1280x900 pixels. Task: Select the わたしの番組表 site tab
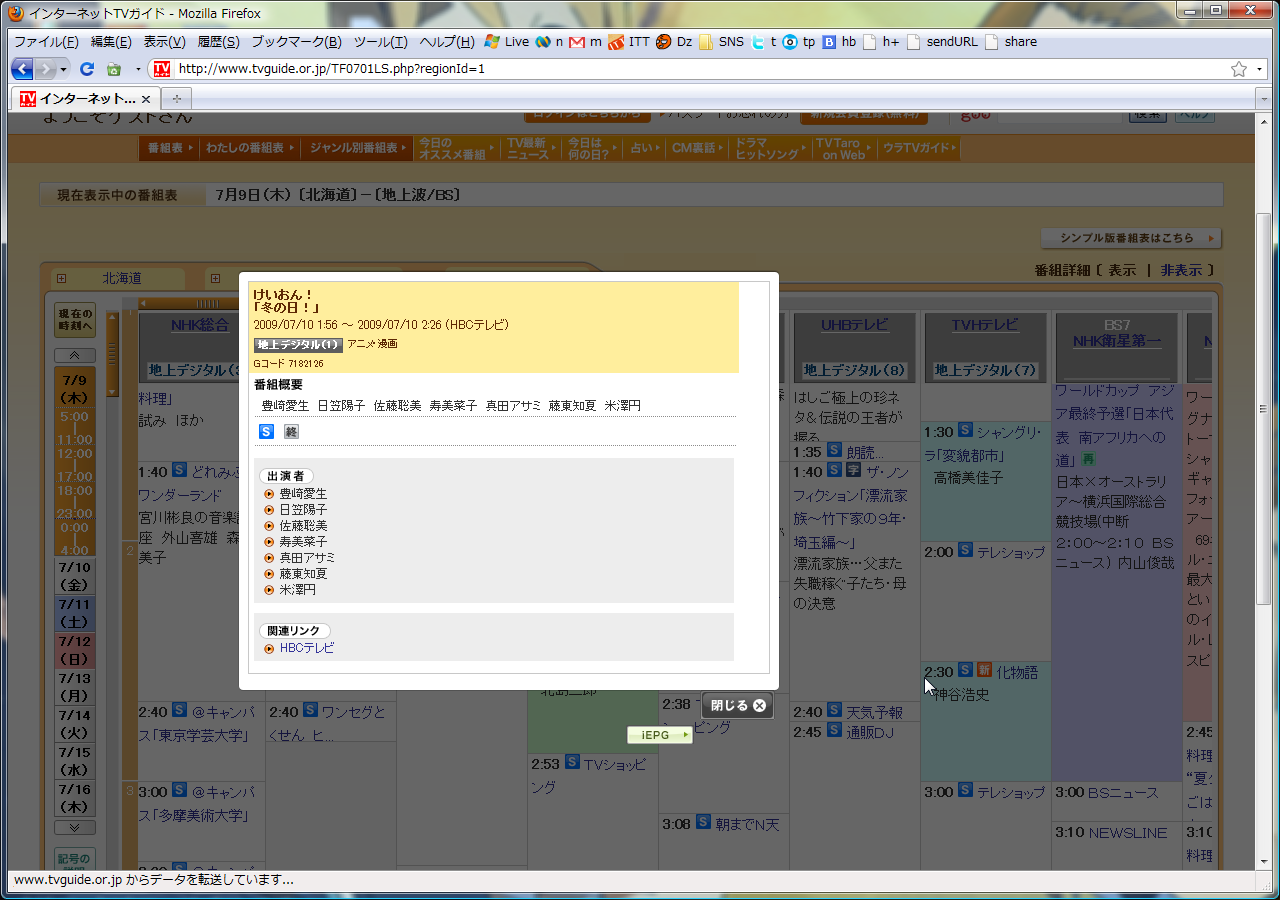251,148
